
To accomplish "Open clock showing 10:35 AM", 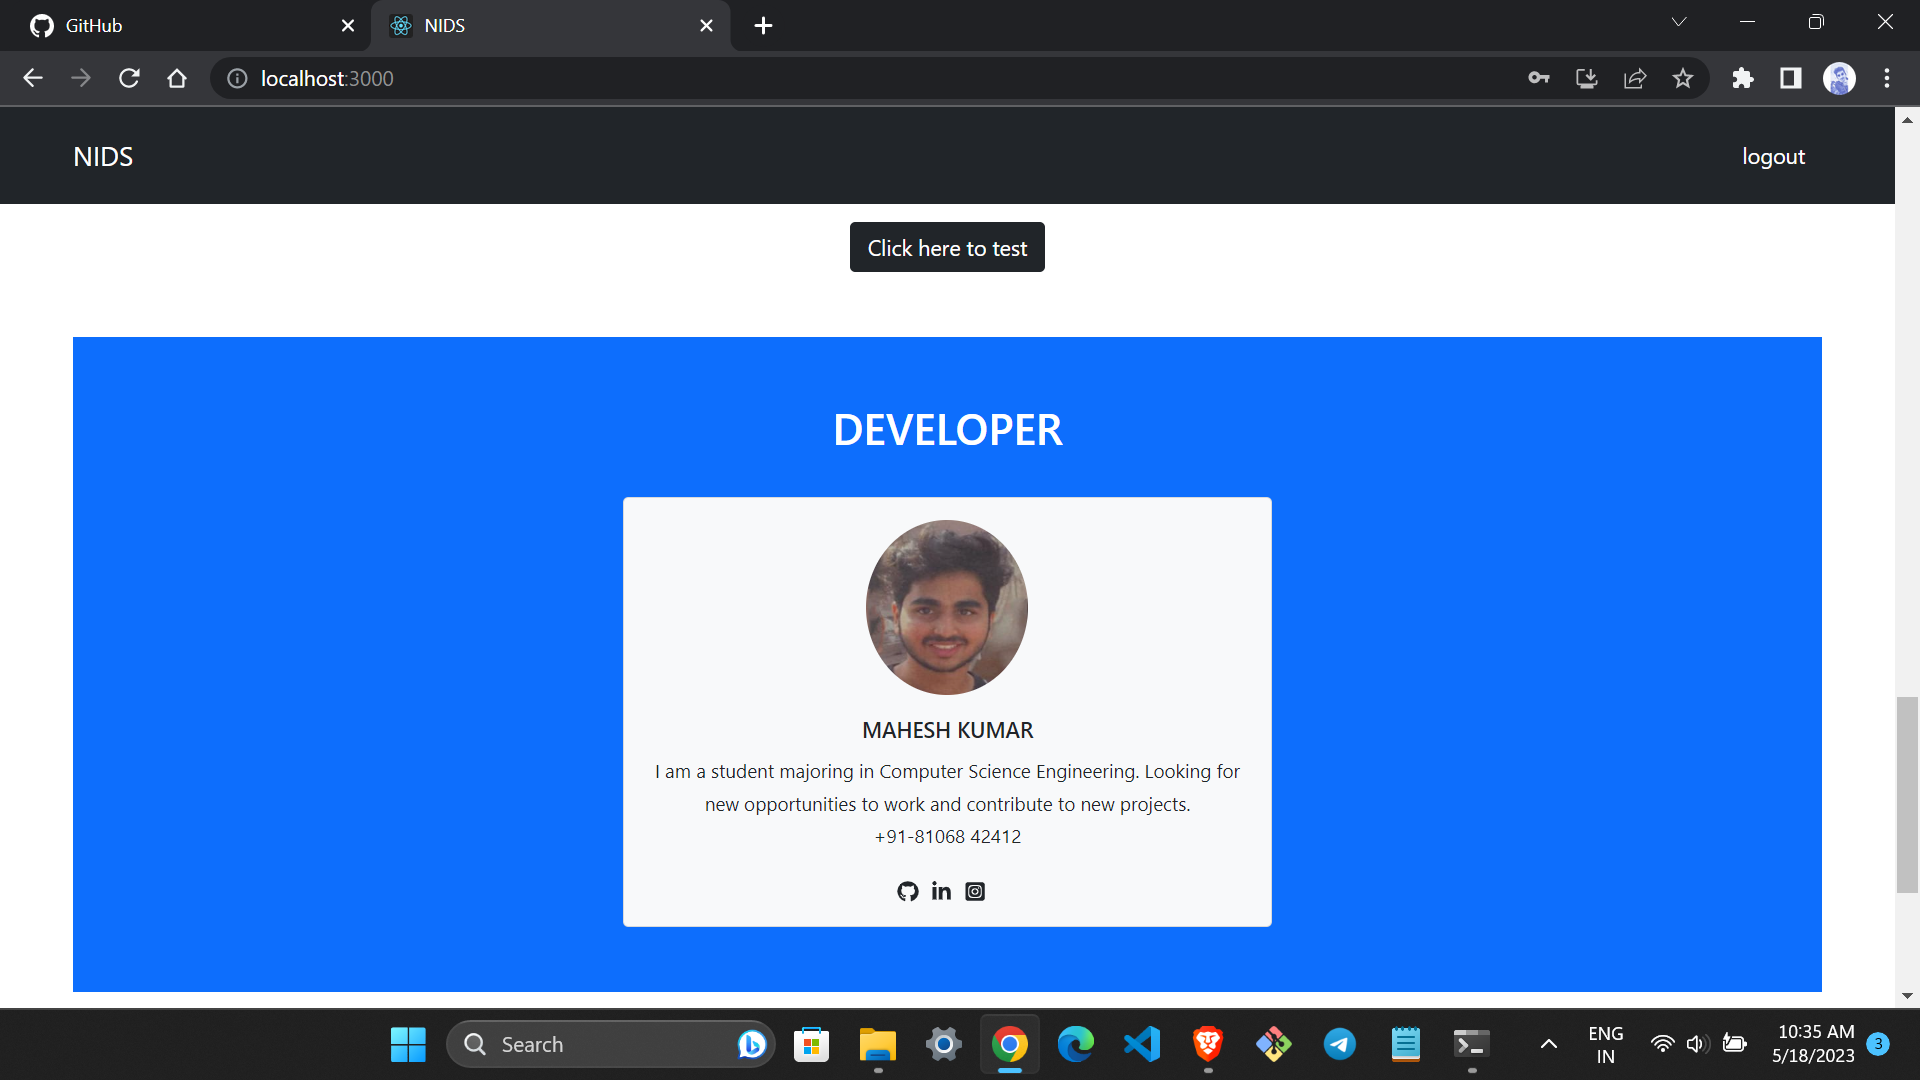I will point(1813,1044).
